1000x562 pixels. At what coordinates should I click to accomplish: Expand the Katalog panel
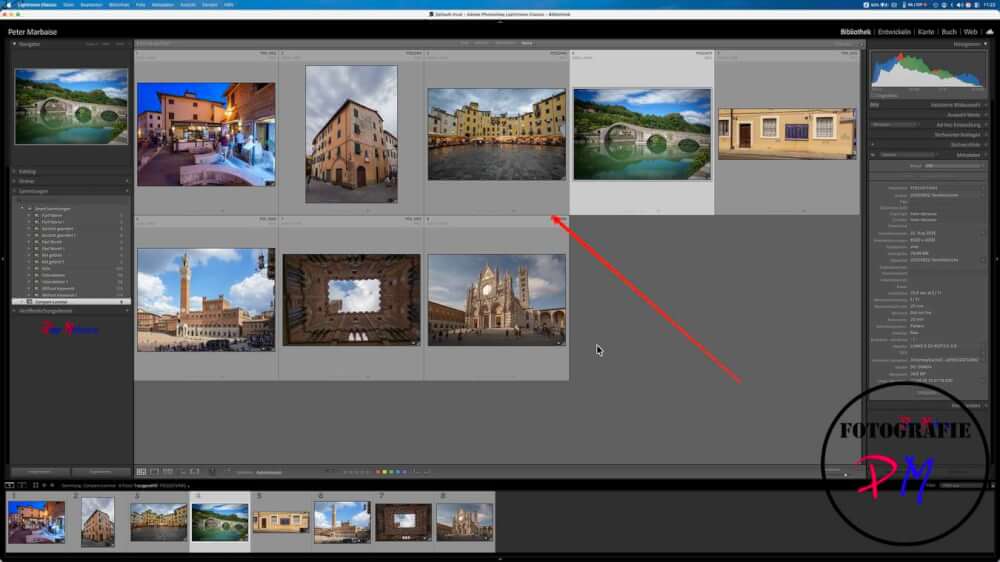14,172
